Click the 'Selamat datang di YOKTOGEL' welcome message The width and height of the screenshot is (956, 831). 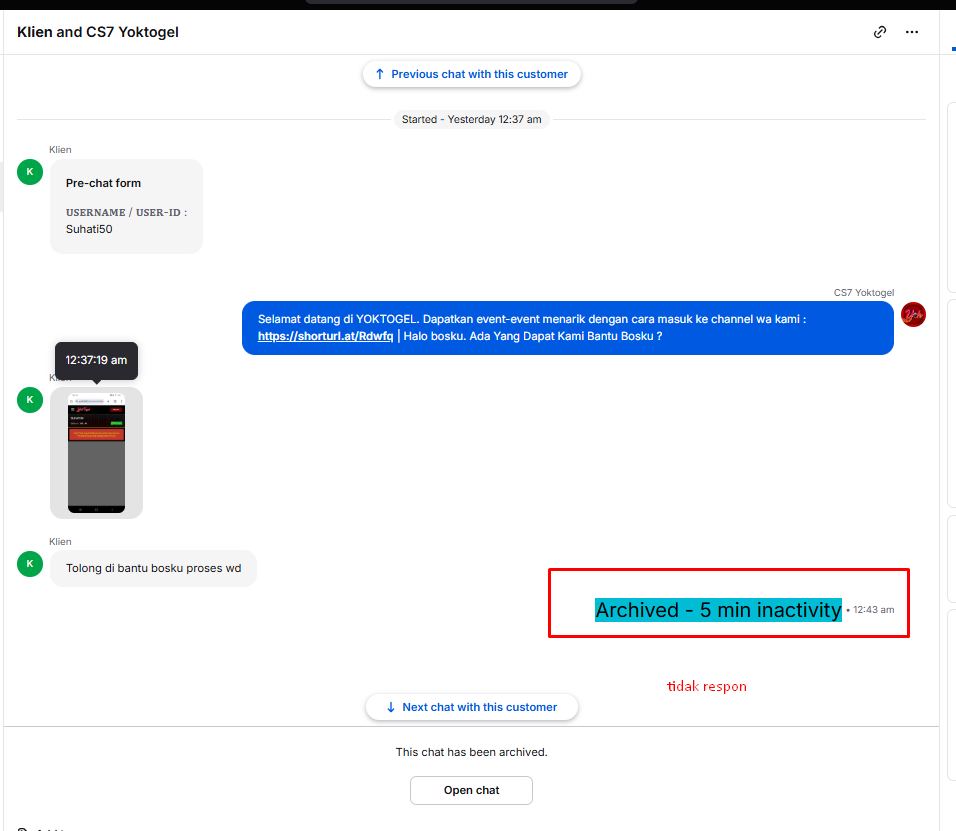(568, 328)
